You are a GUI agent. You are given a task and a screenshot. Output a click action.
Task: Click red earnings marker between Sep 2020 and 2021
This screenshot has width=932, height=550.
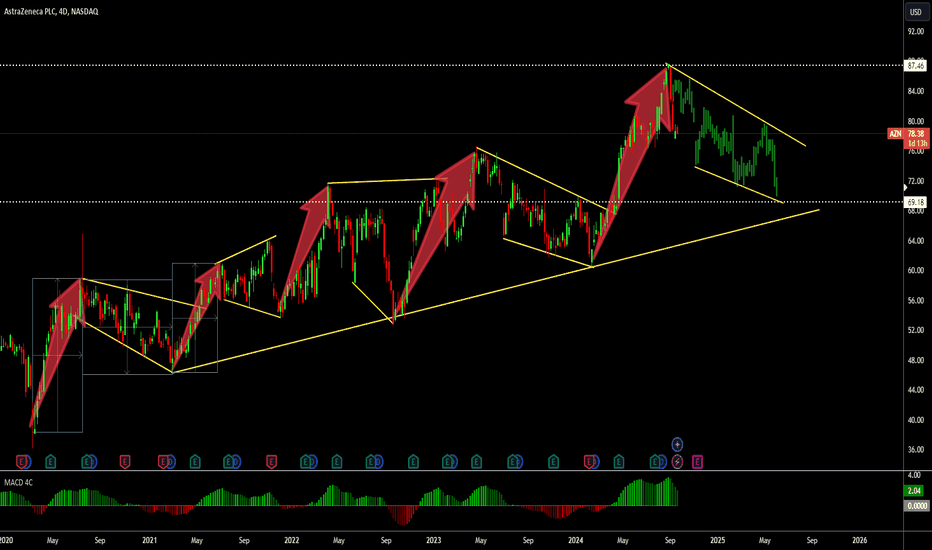[125, 461]
